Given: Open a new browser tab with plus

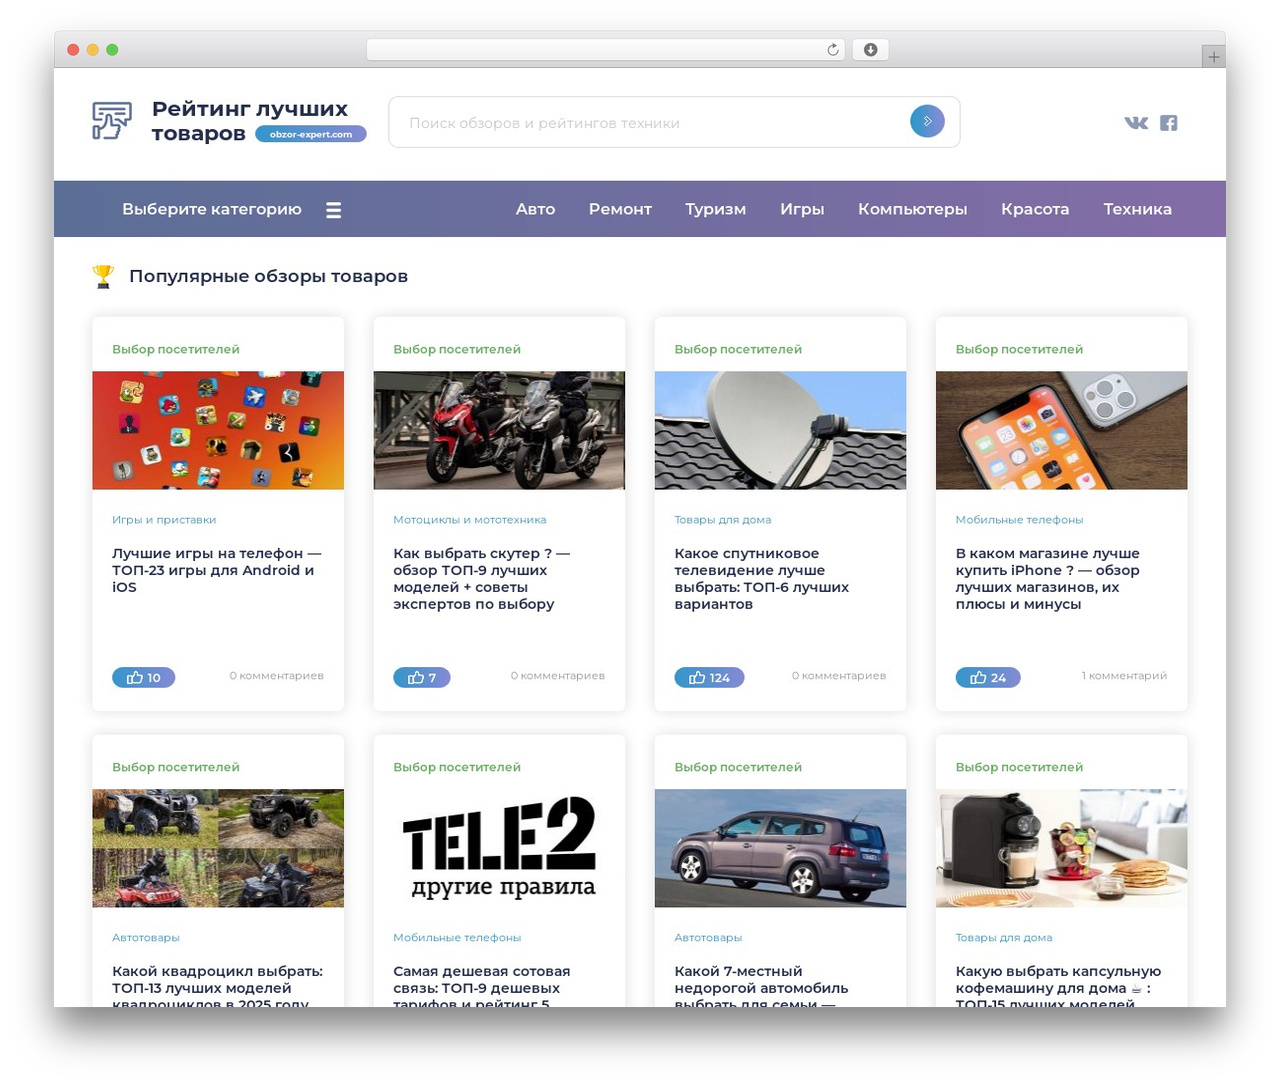Looking at the screenshot, I should click(1214, 57).
